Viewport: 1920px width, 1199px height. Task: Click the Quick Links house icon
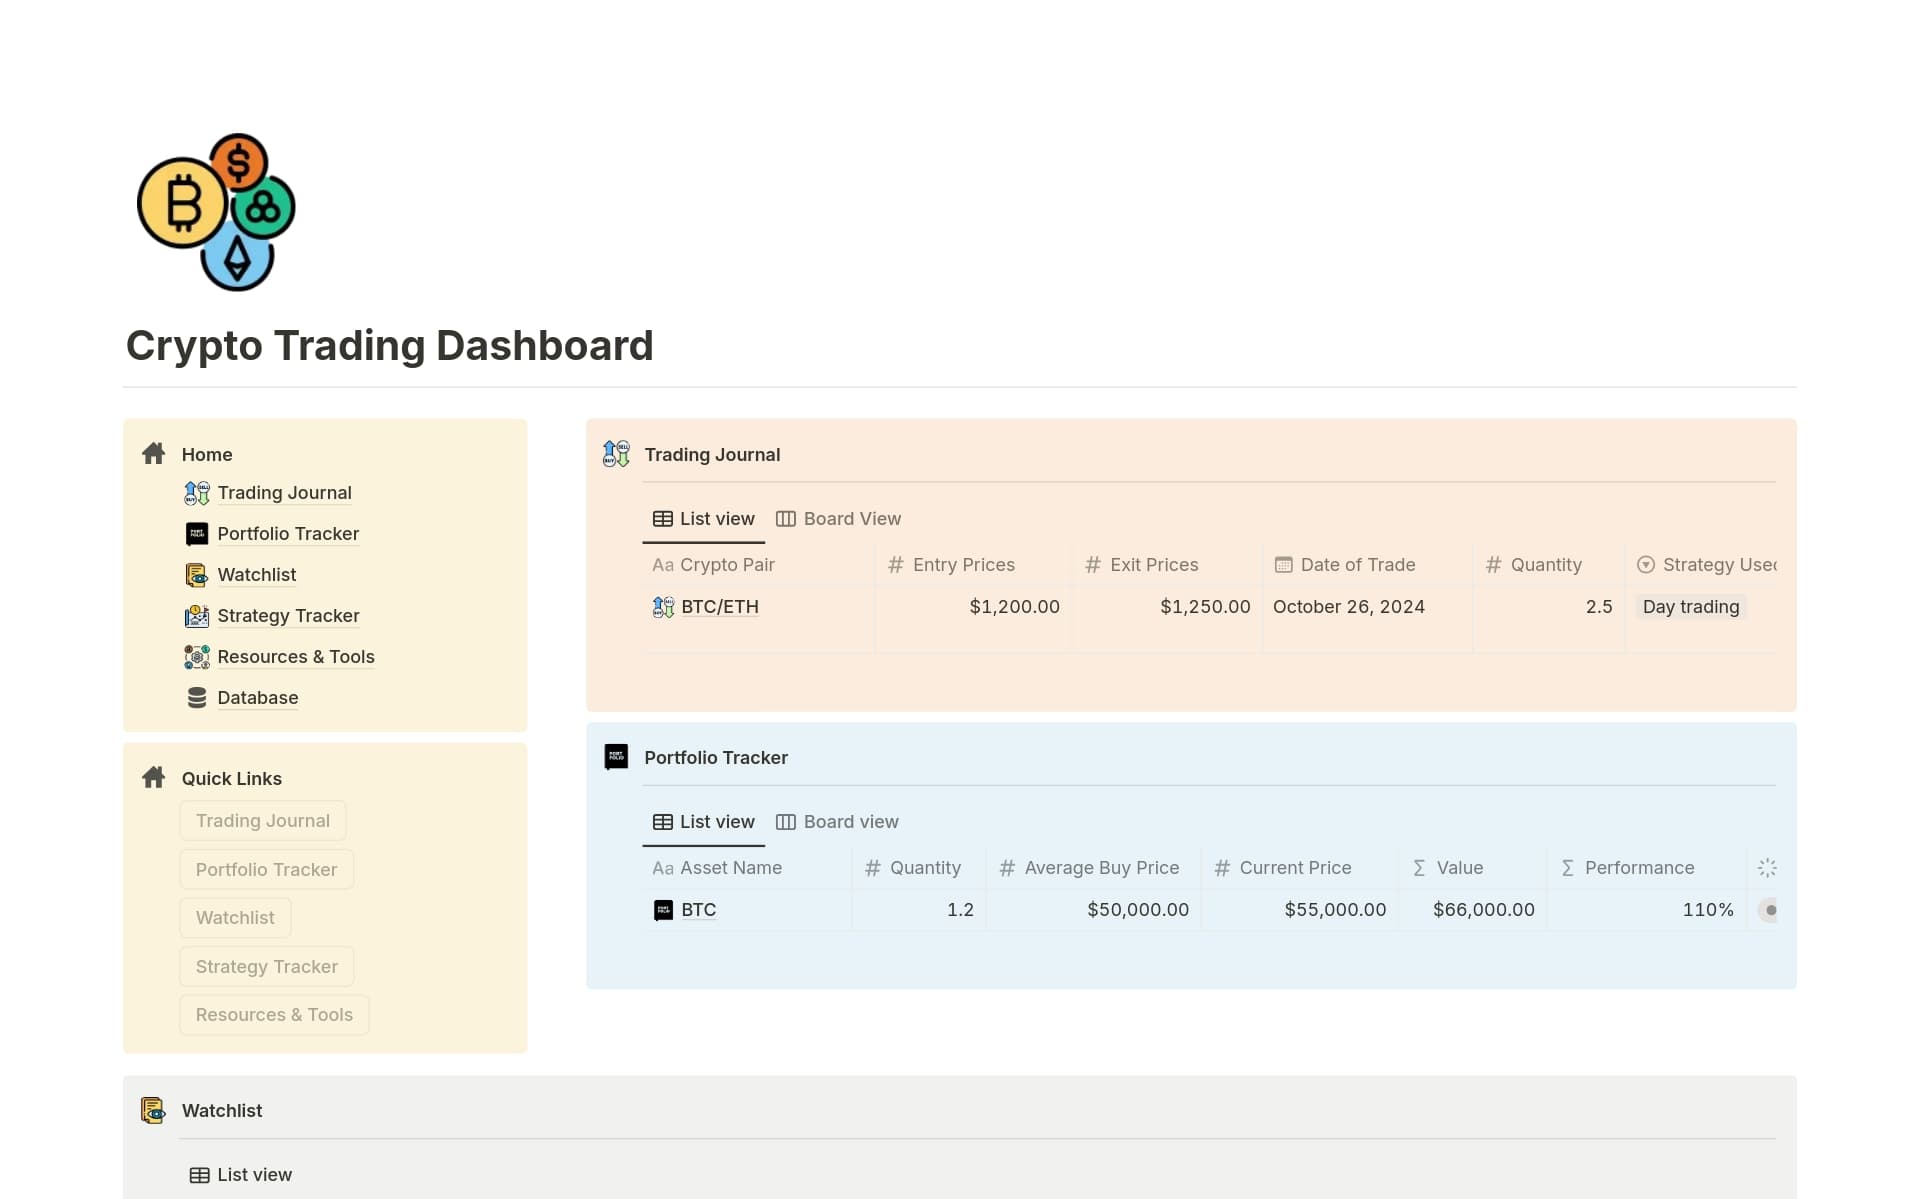[153, 777]
